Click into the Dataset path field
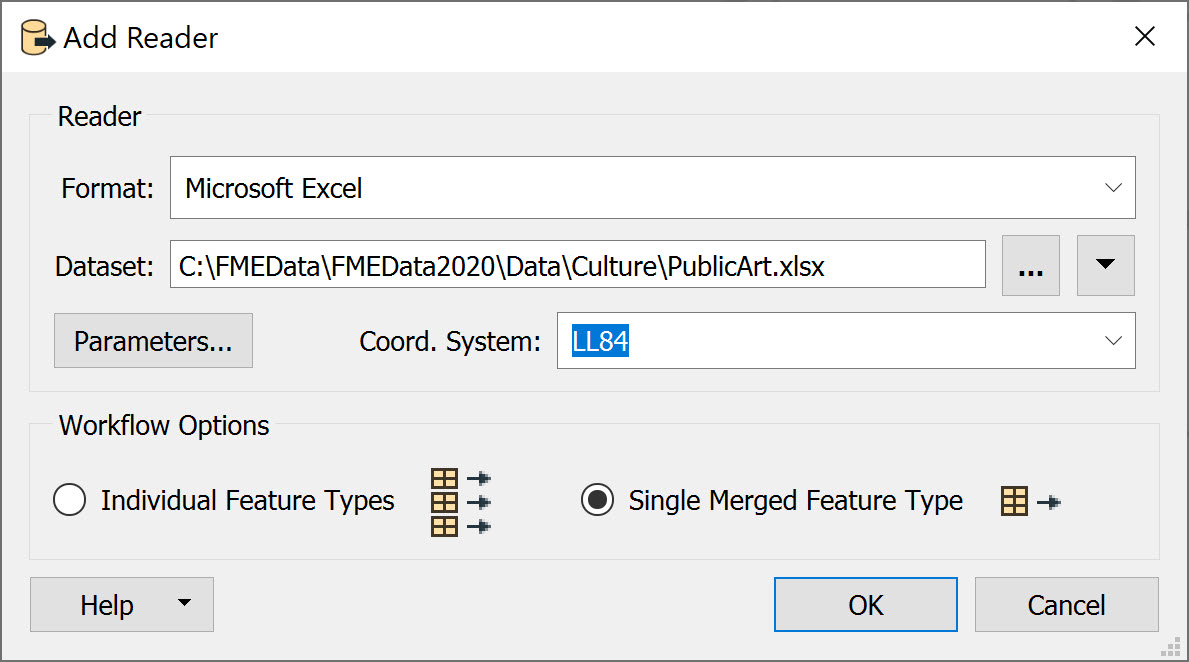 pyautogui.click(x=578, y=265)
